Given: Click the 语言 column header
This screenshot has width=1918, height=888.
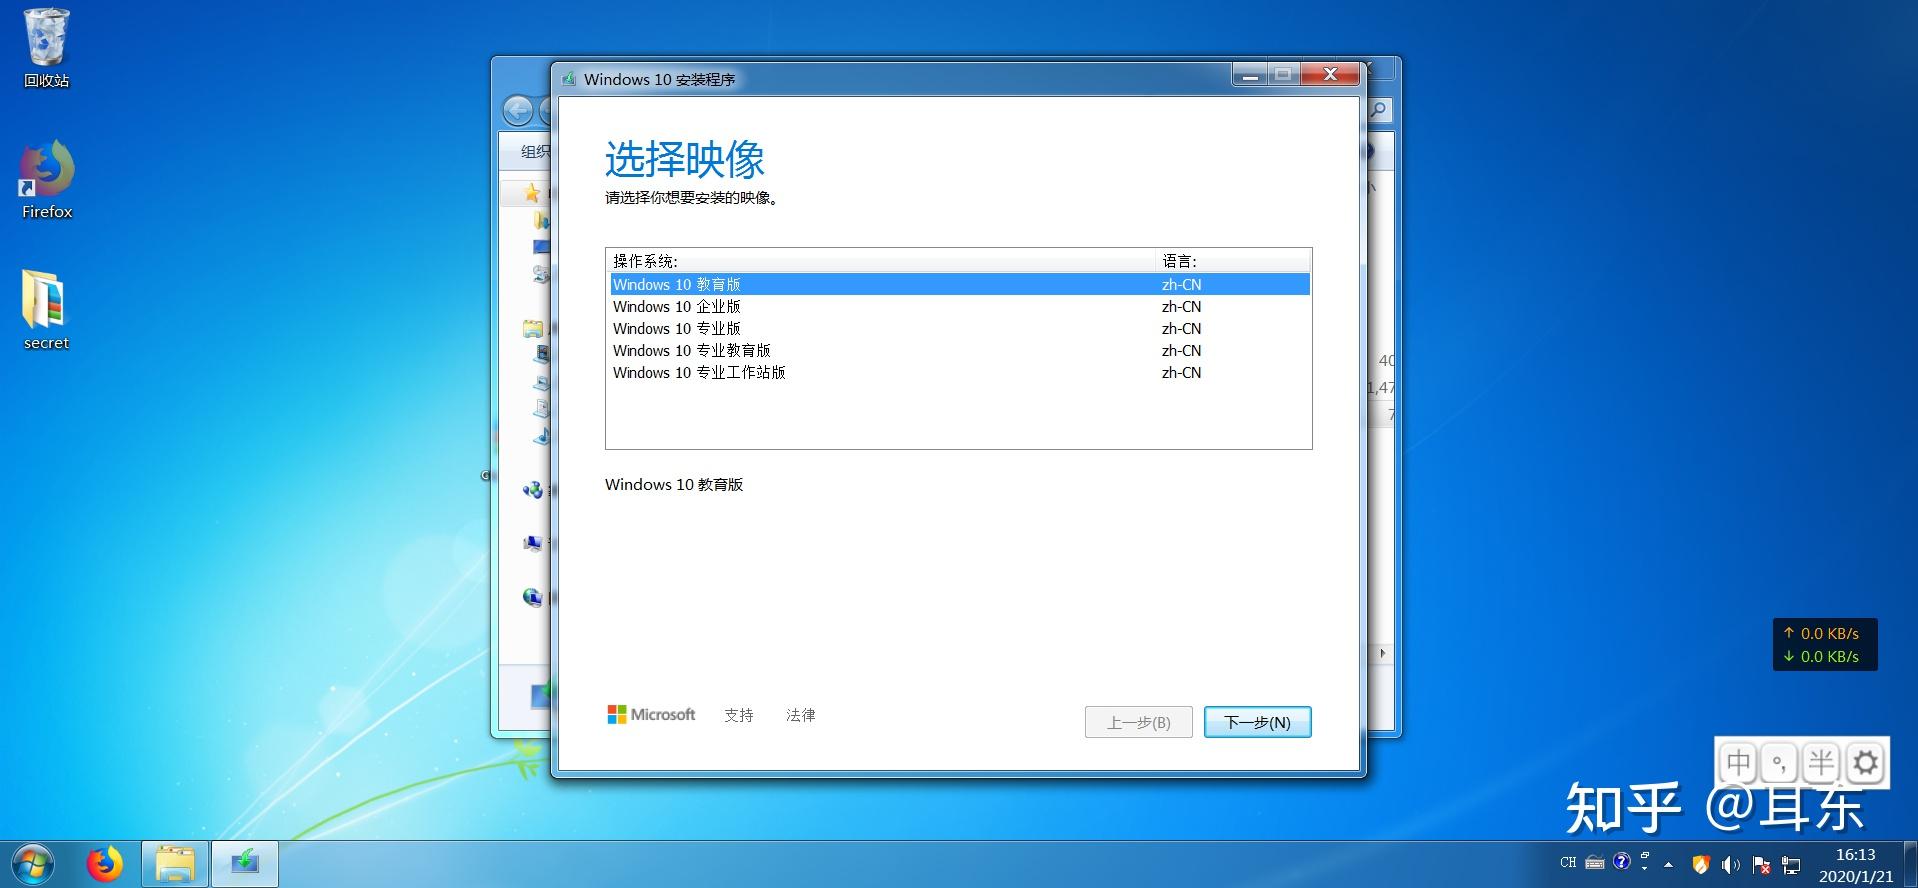Looking at the screenshot, I should click(1232, 261).
